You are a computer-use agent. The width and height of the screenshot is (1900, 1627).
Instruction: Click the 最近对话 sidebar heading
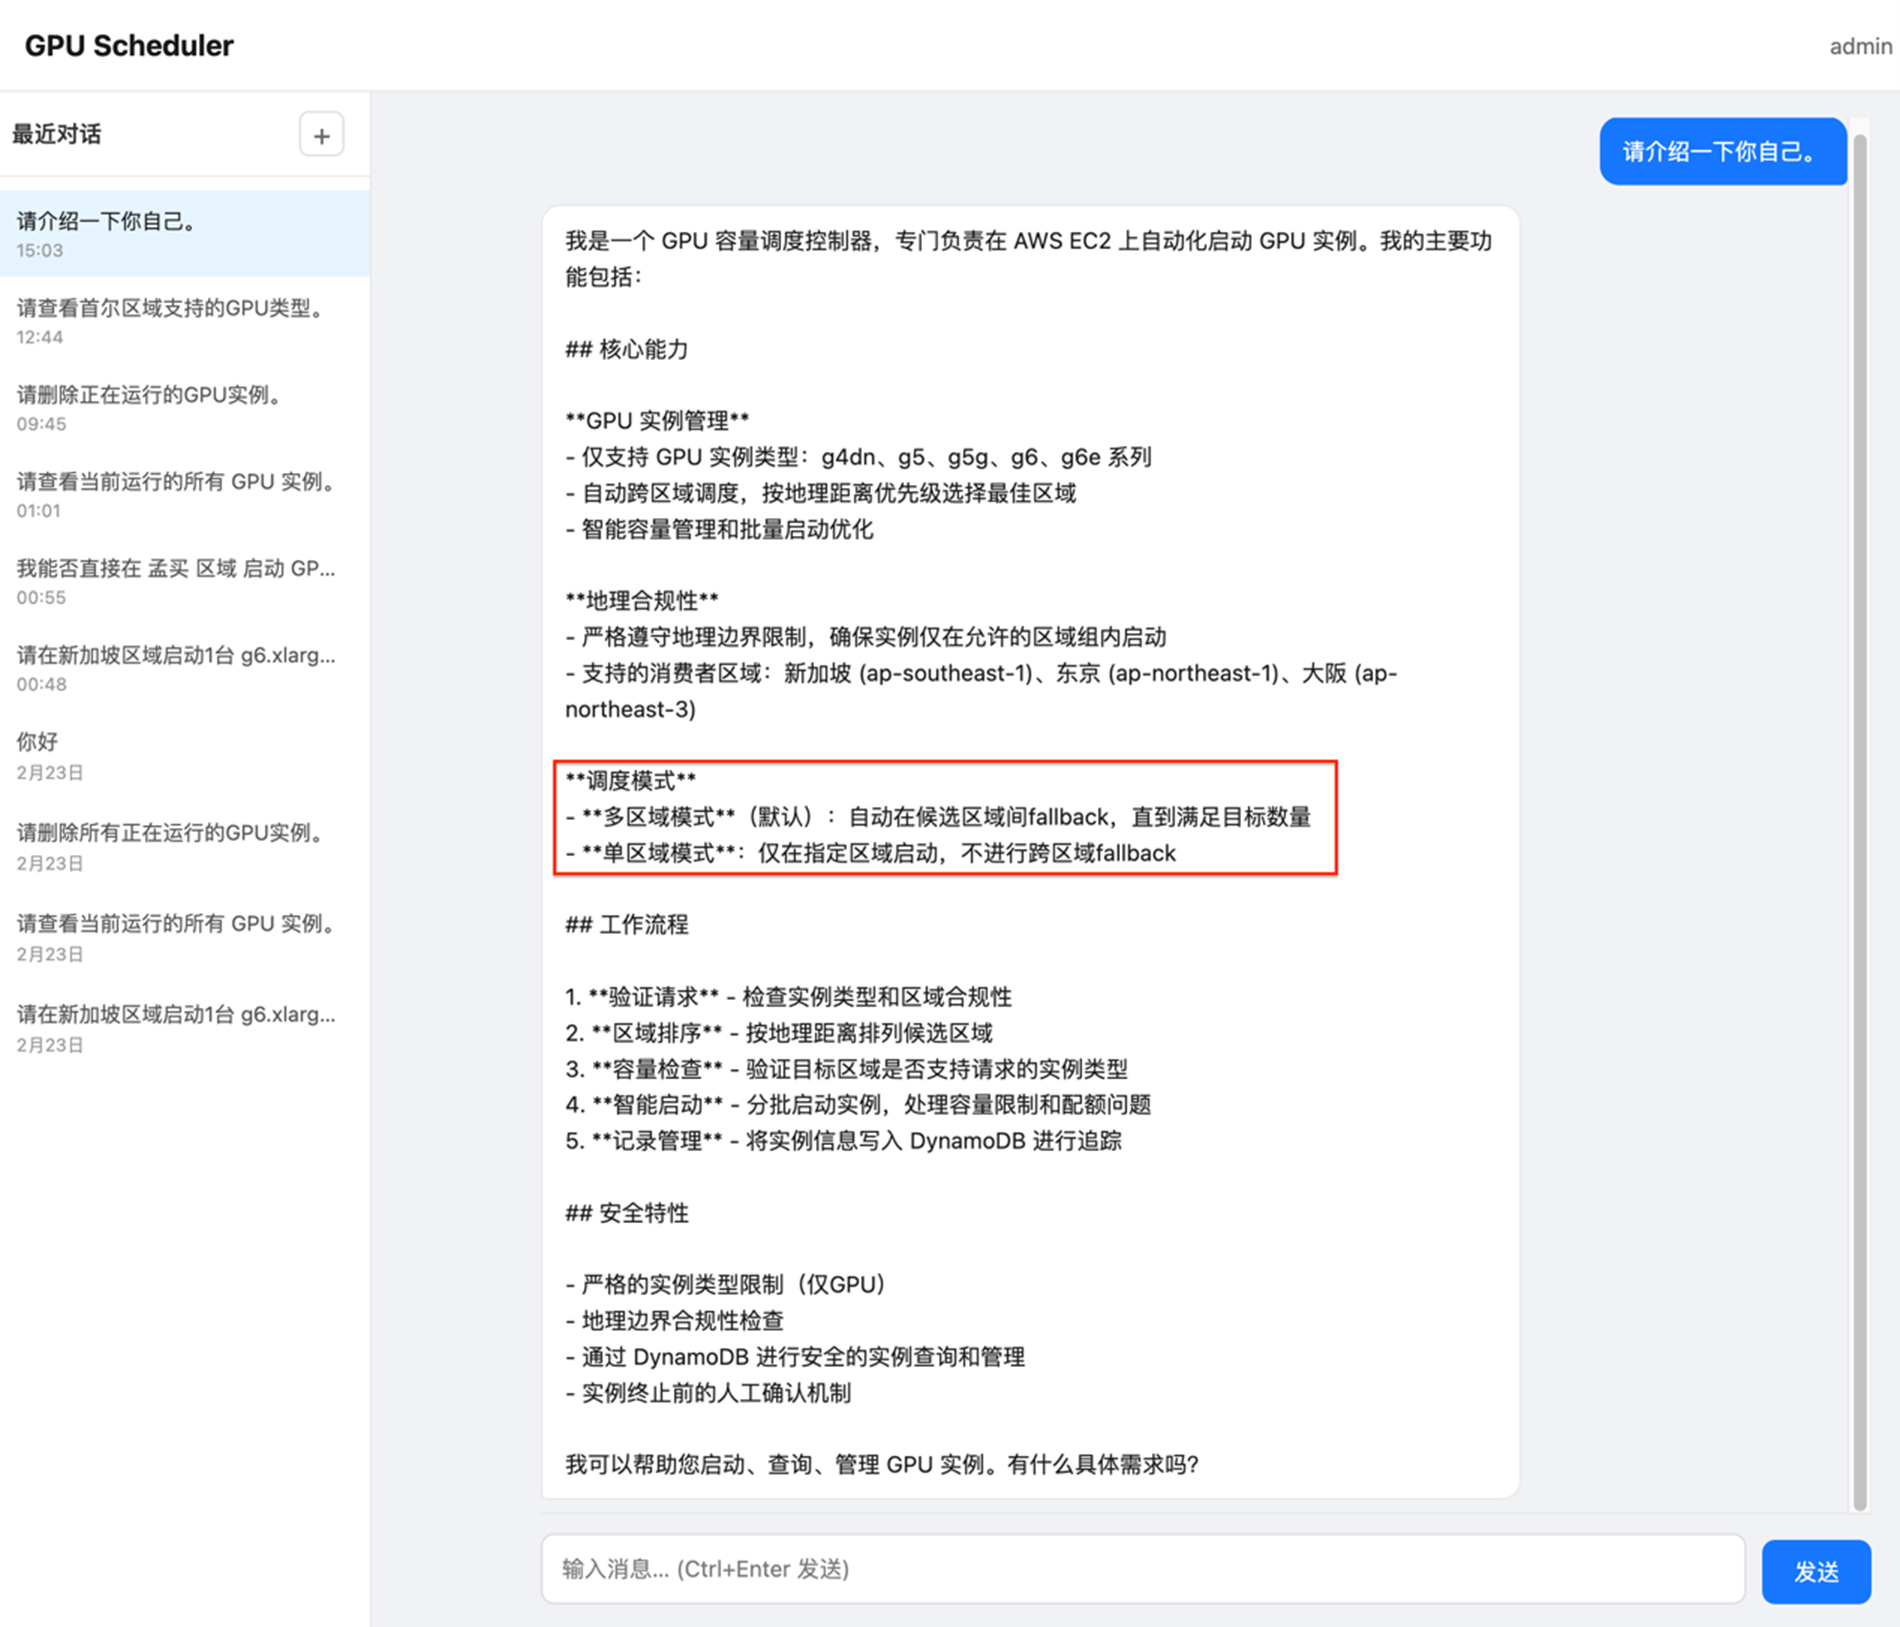57,135
